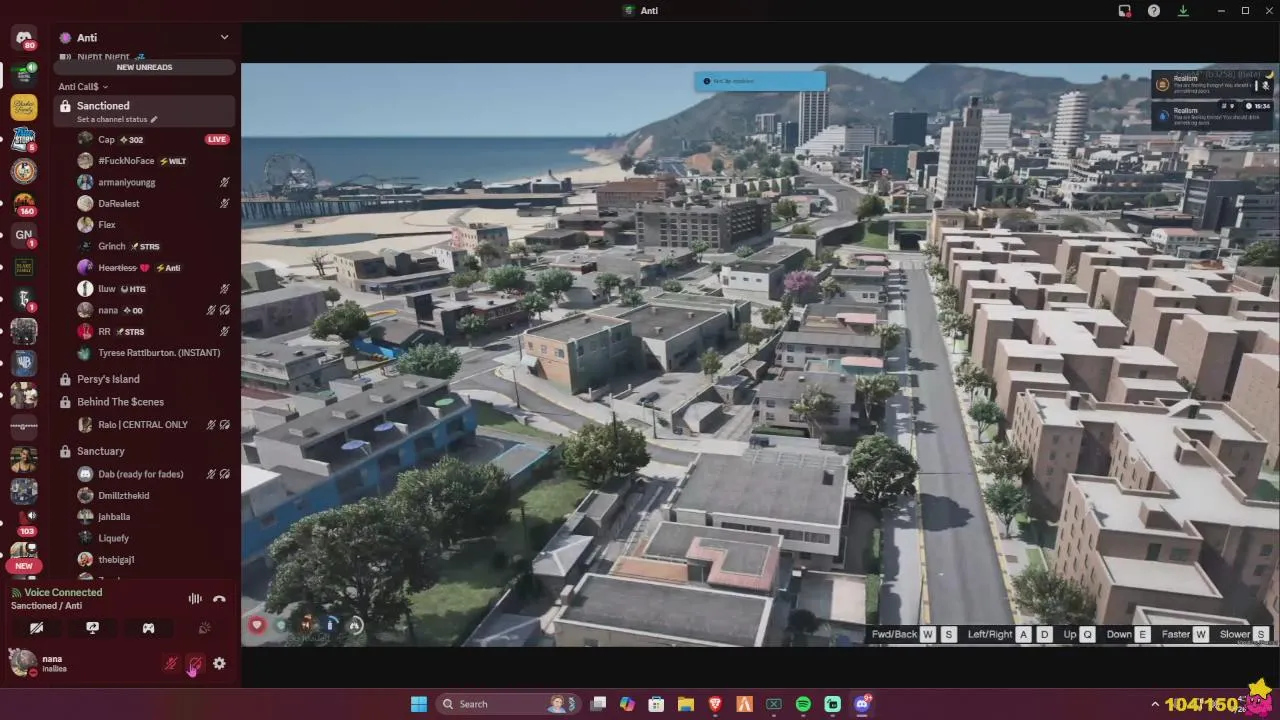Start an activity with controller icon
The width and height of the screenshot is (1280, 720).
(148, 628)
